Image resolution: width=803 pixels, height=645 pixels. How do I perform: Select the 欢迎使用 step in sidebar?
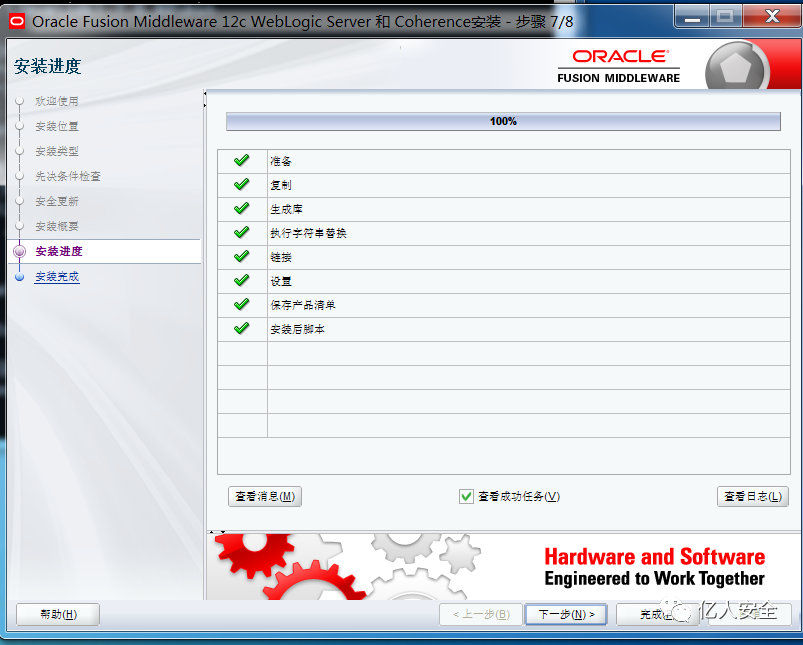pyautogui.click(x=57, y=101)
